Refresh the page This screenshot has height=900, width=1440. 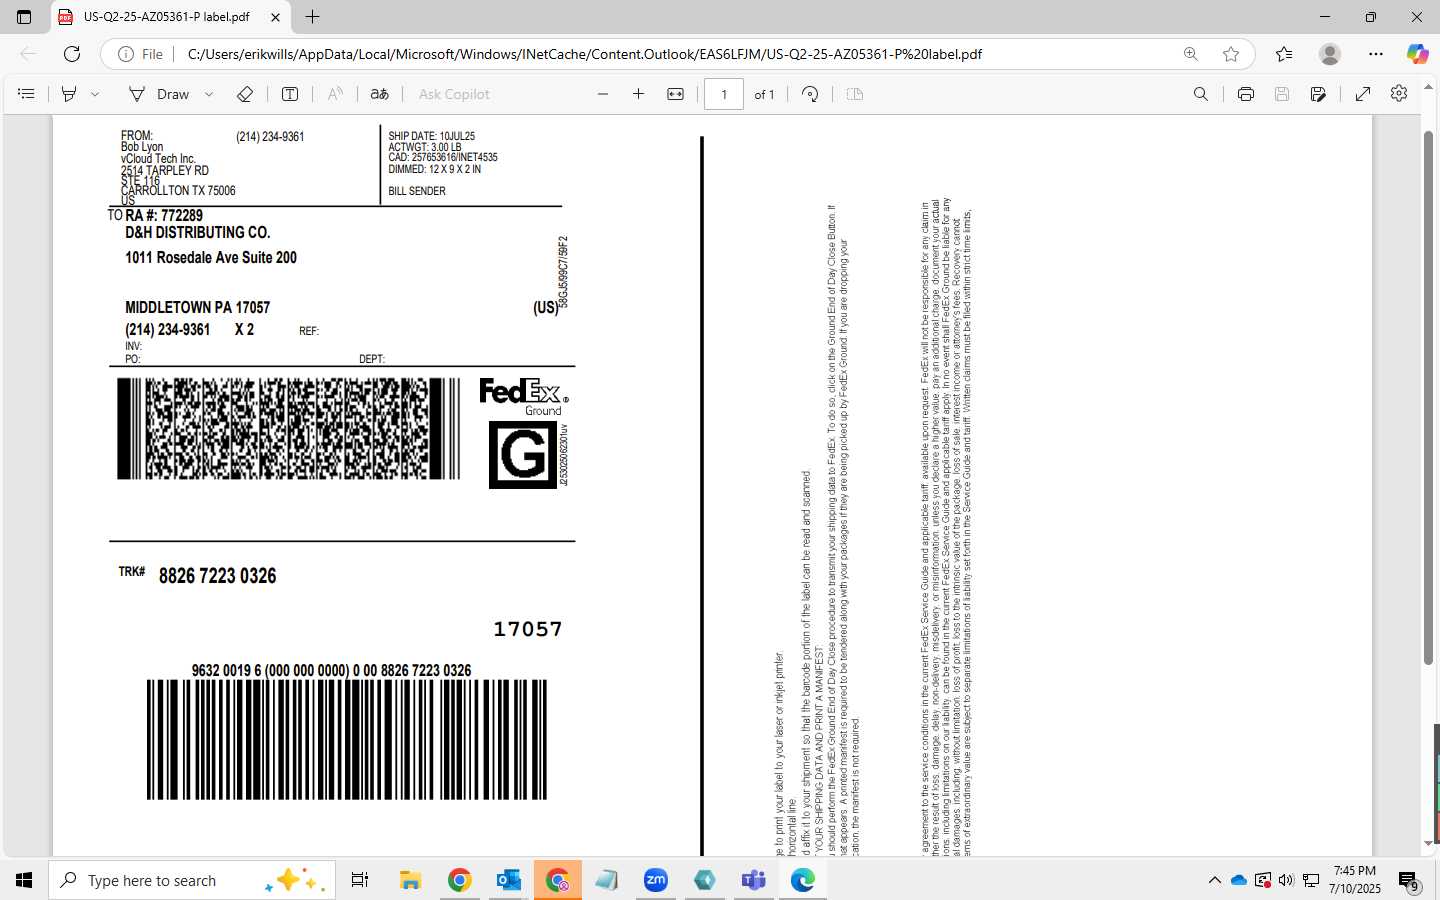pyautogui.click(x=72, y=54)
